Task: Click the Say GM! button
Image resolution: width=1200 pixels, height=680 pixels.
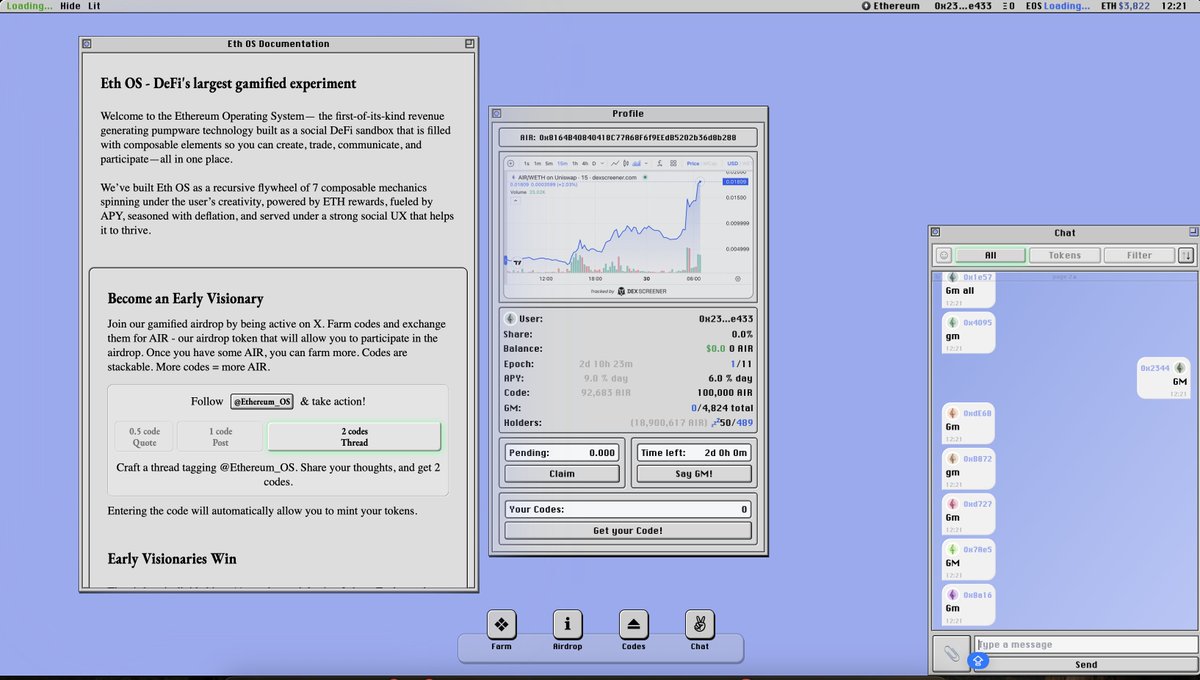Action: pos(694,473)
